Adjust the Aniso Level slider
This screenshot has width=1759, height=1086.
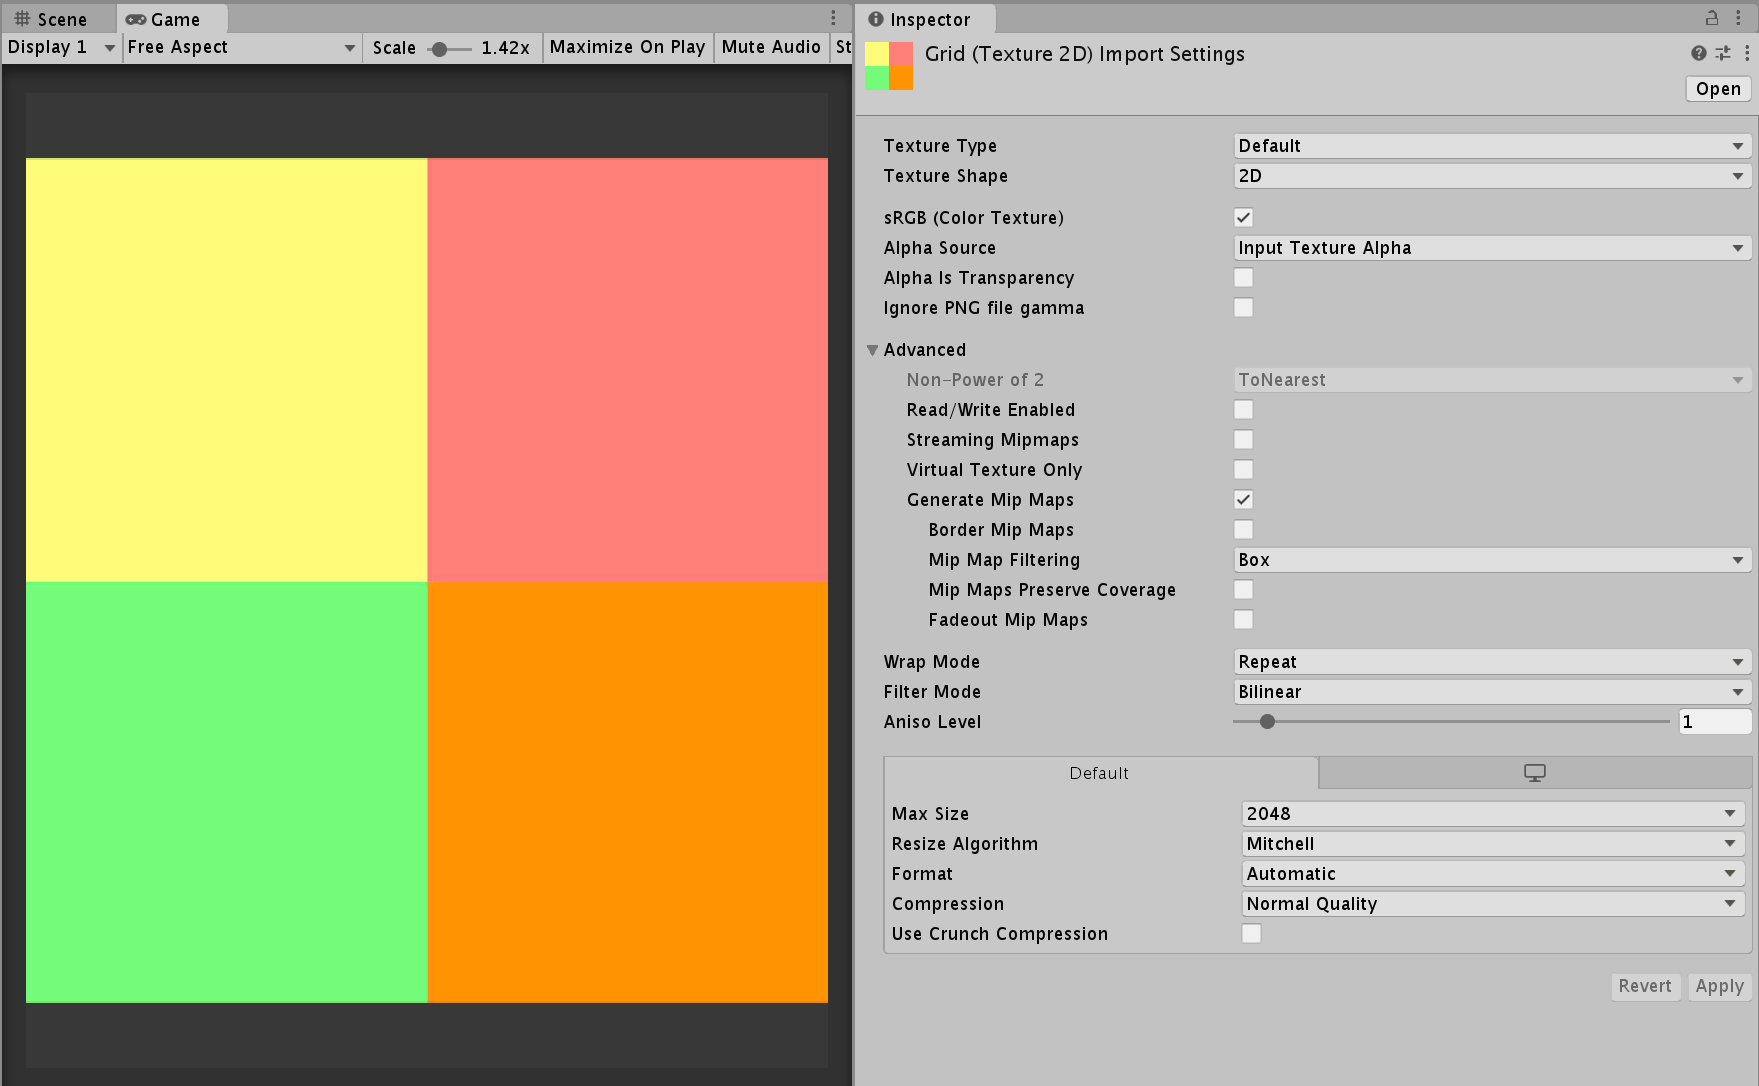pyautogui.click(x=1451, y=722)
